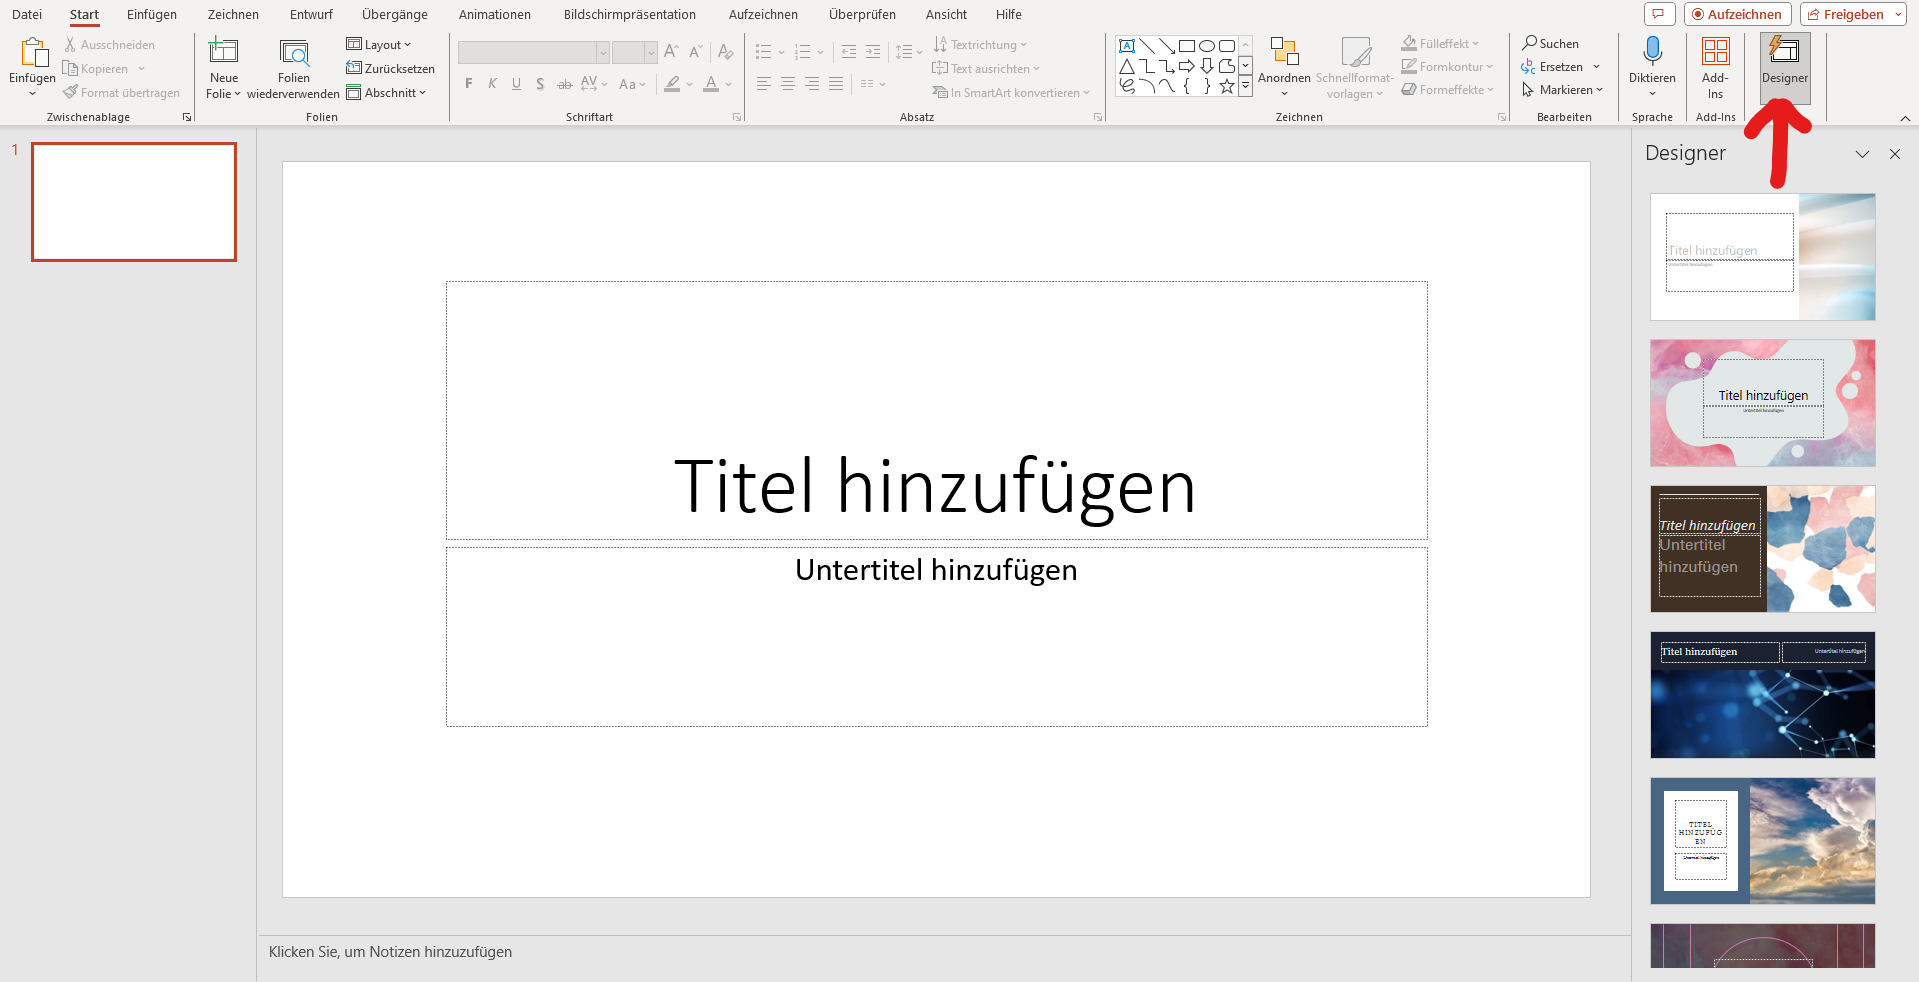Select the text box shape
This screenshot has height=982, width=1919.
1127,46
